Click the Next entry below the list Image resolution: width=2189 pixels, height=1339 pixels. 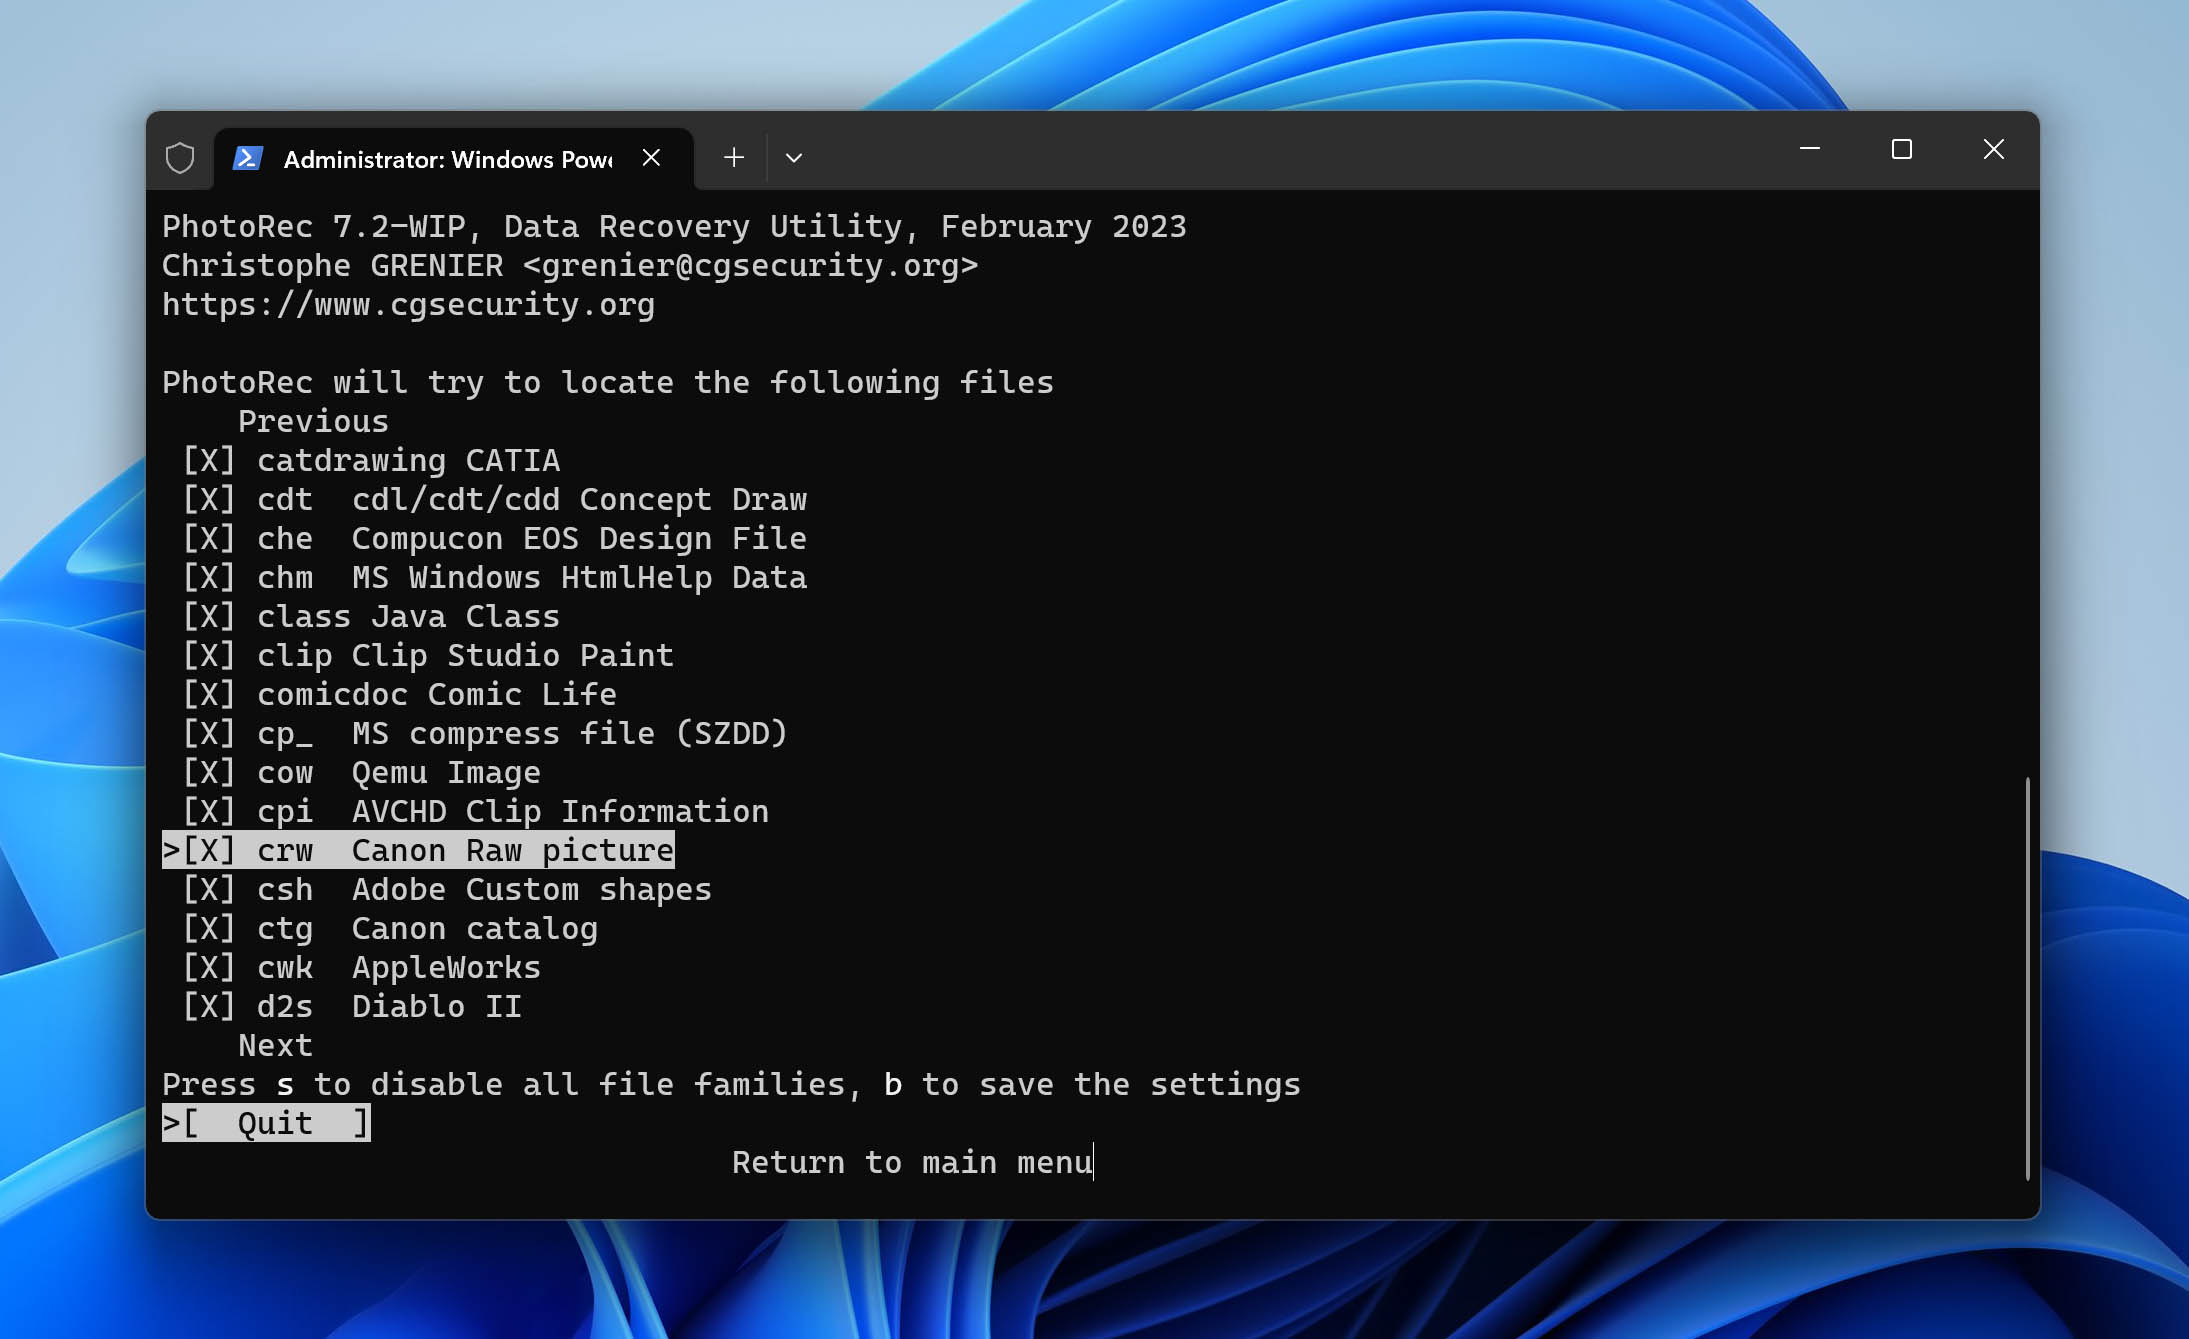275,1045
